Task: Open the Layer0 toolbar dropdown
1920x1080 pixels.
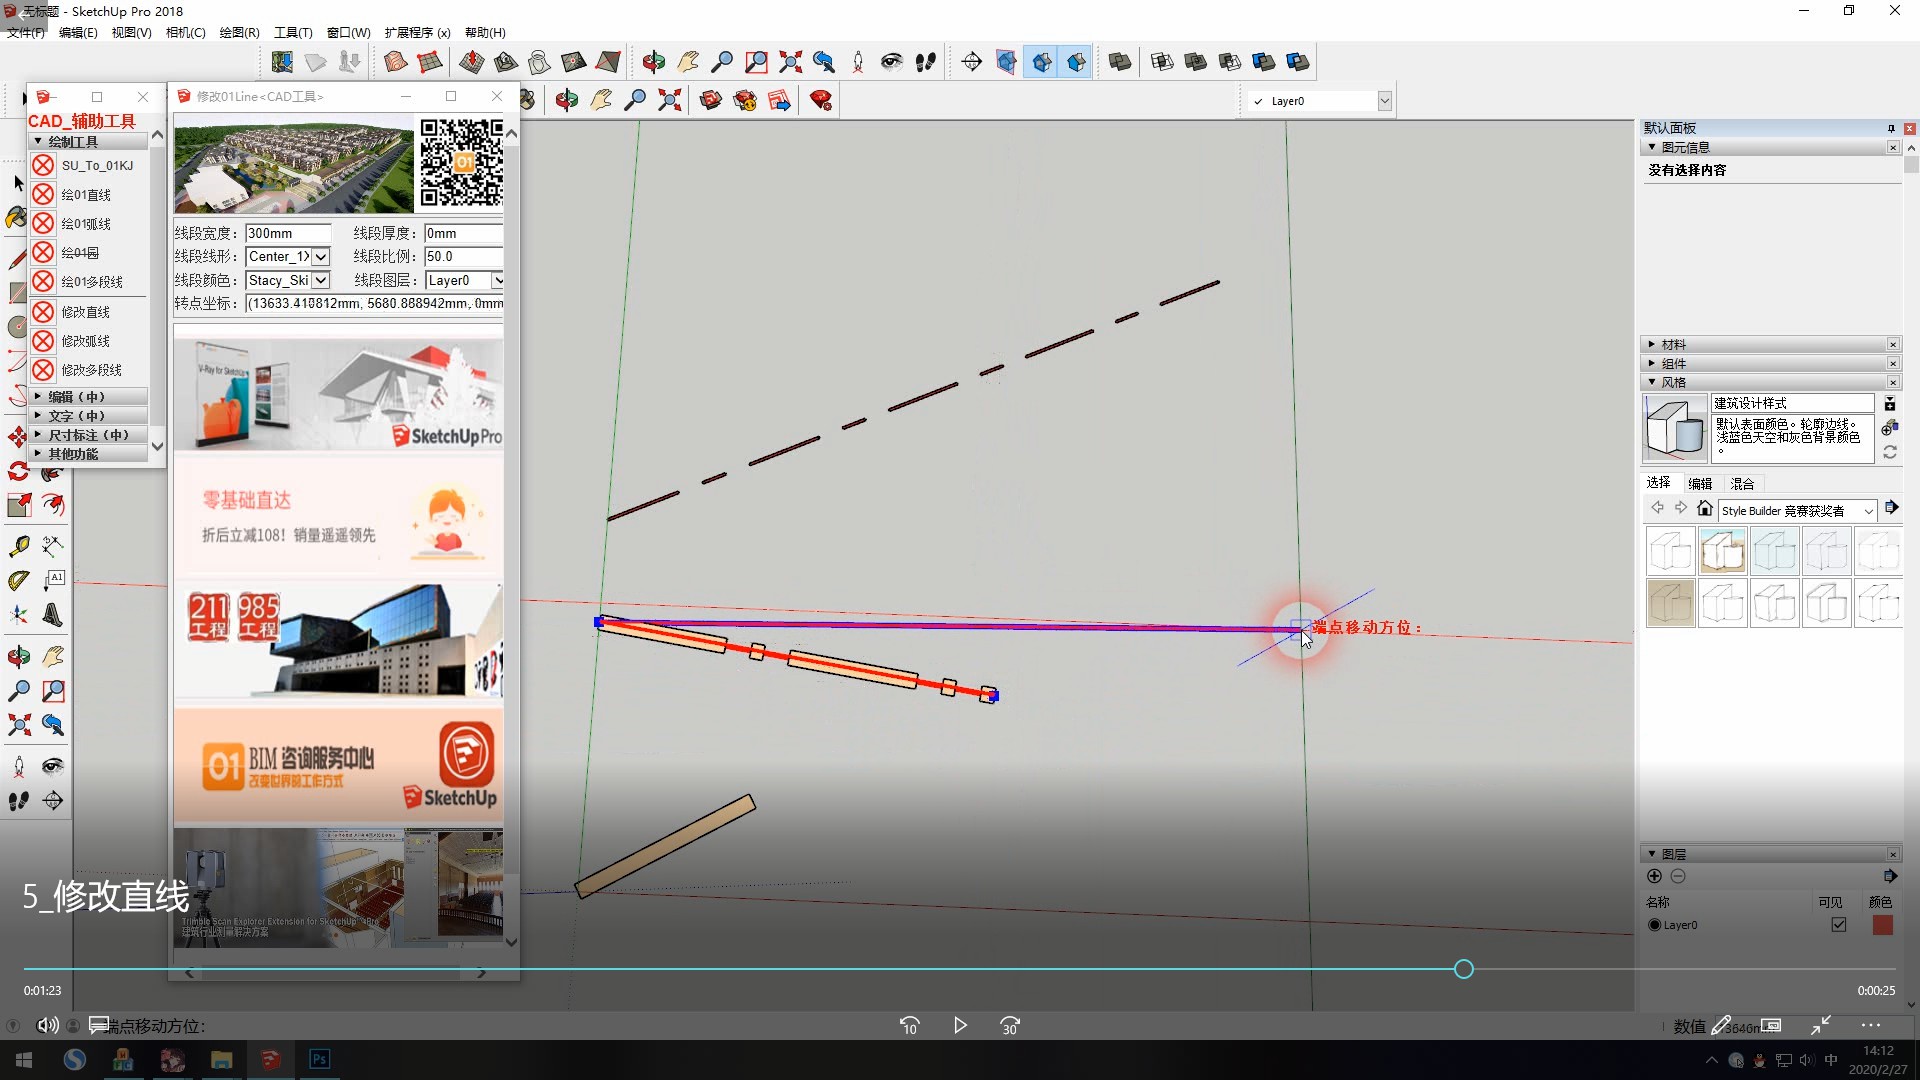Action: (1385, 101)
